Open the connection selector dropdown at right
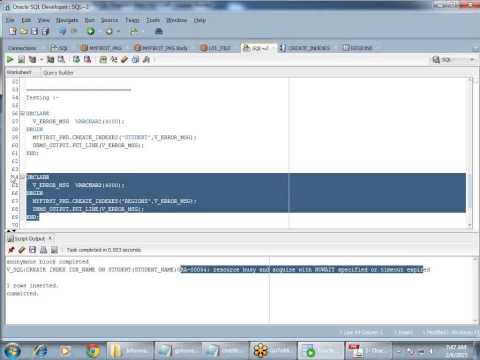This screenshot has width=480, height=360. (x=472, y=60)
